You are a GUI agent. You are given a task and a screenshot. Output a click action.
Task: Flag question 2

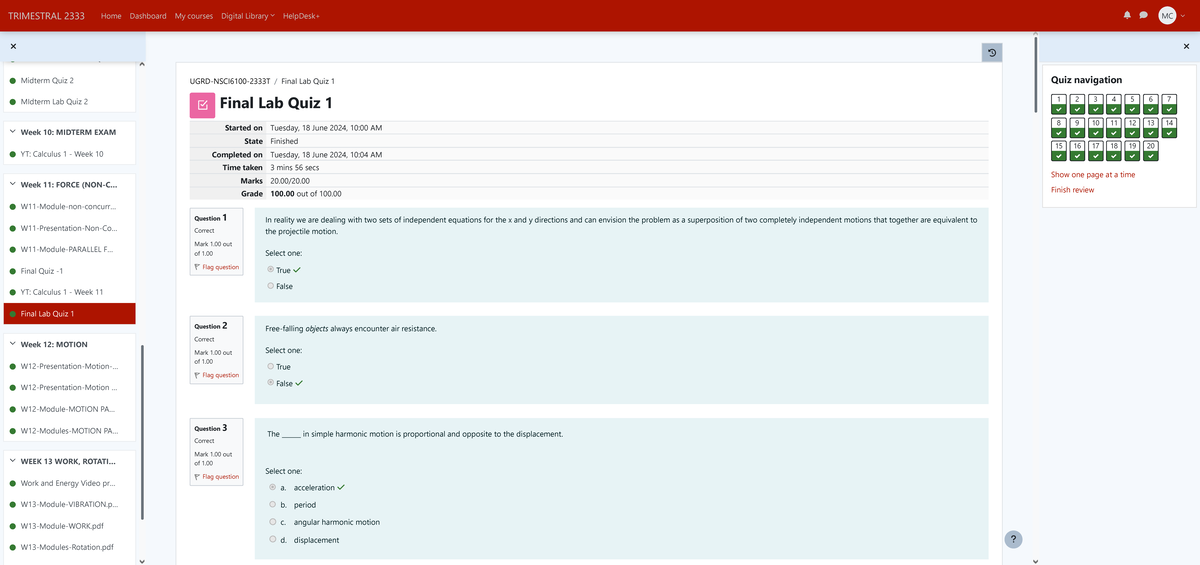[218, 375]
